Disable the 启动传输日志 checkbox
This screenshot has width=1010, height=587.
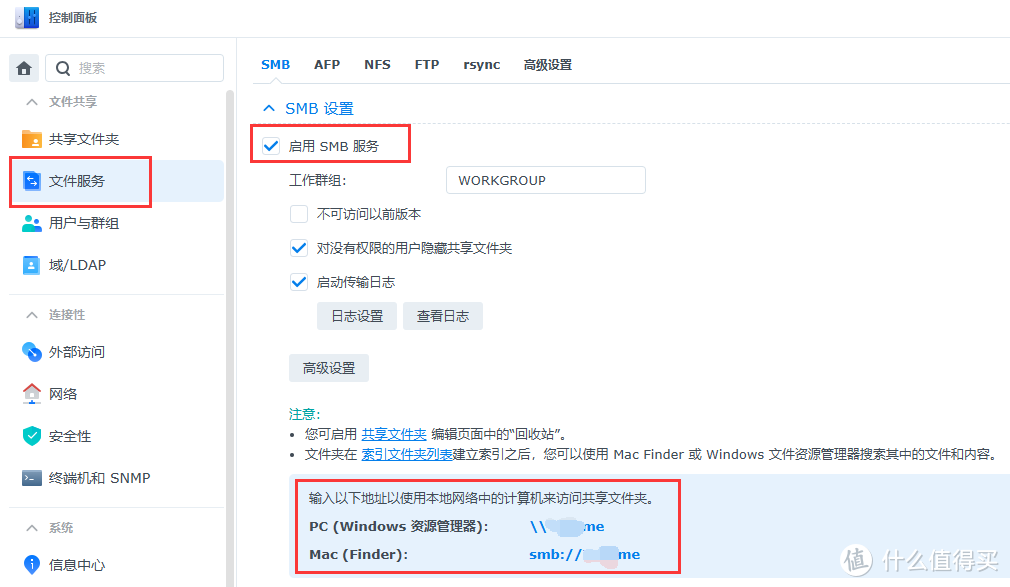click(298, 281)
